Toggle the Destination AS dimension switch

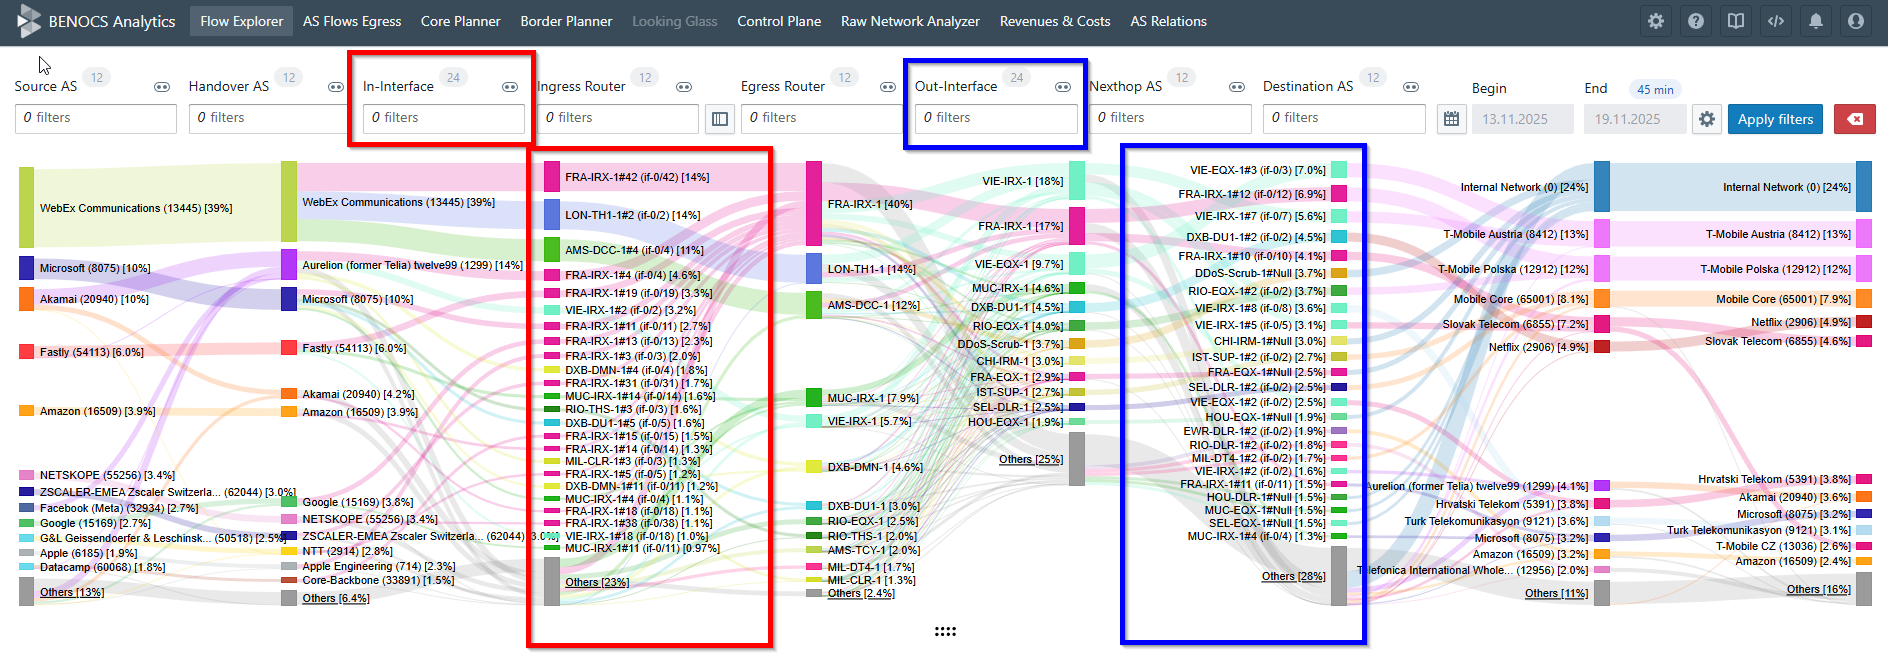click(1411, 87)
